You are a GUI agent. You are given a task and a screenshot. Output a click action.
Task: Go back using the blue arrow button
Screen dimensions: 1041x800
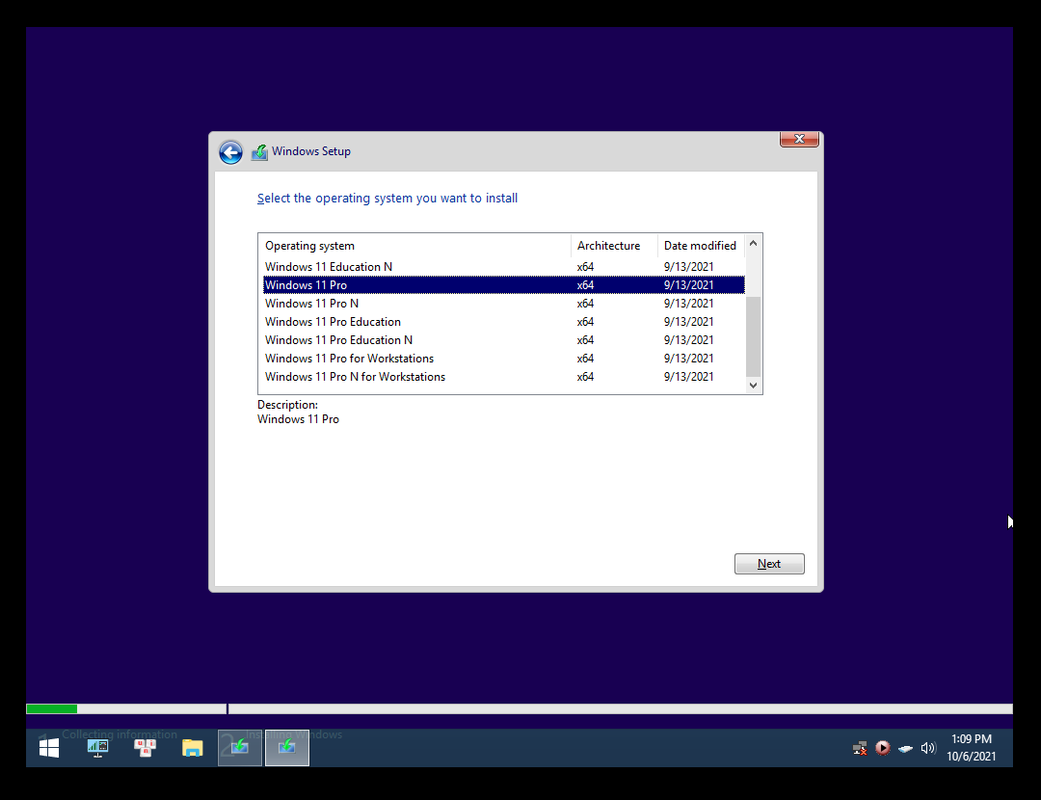[x=230, y=153]
